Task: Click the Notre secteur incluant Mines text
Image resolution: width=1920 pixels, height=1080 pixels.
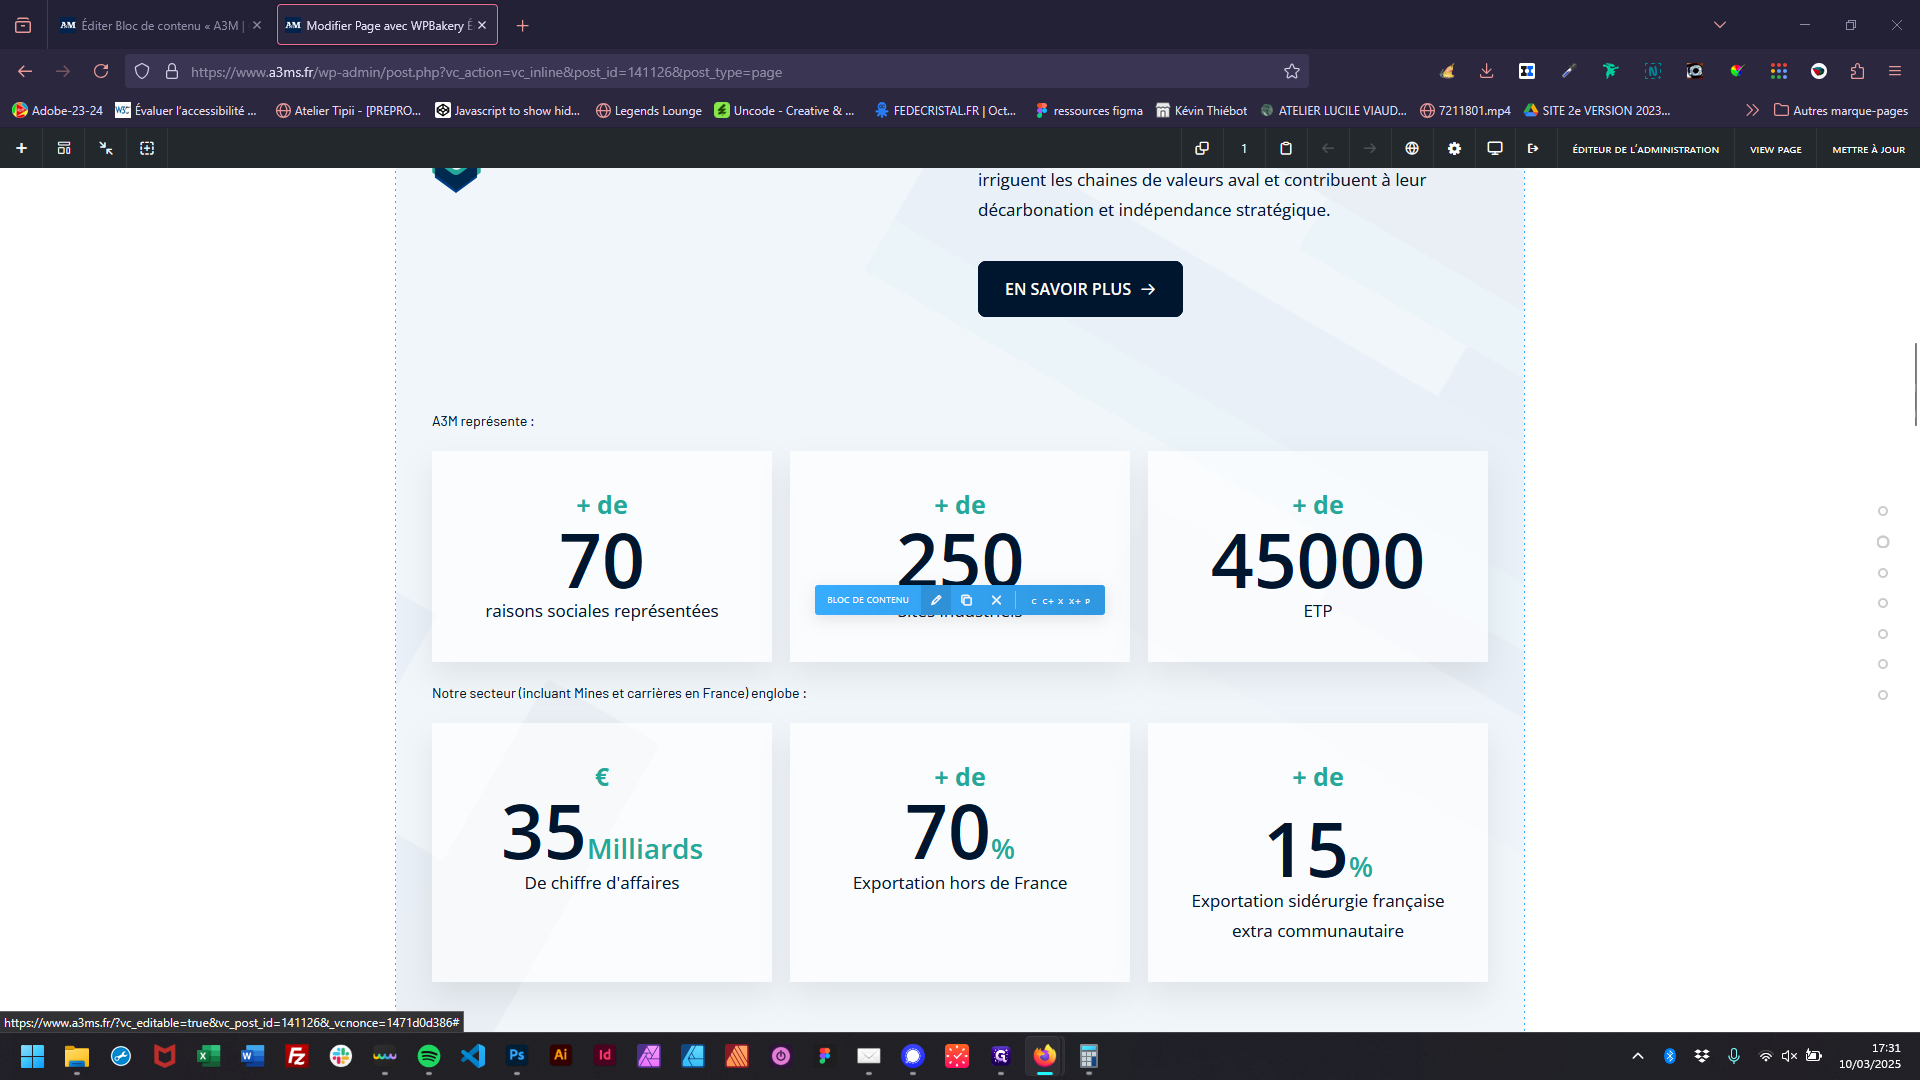Action: pos(619,693)
